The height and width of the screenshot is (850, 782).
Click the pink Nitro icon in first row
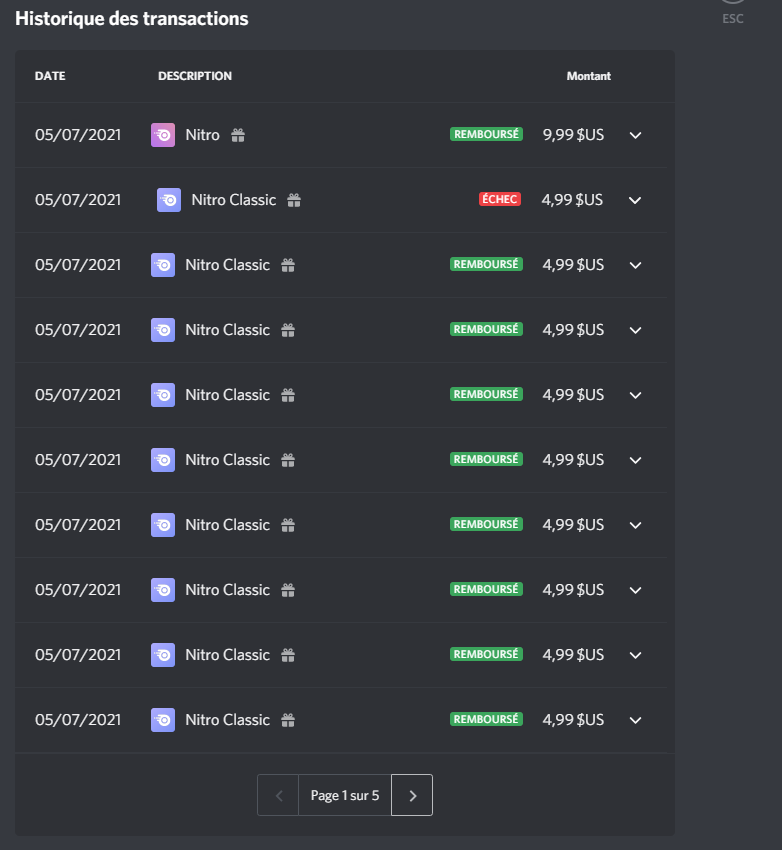[x=163, y=135]
